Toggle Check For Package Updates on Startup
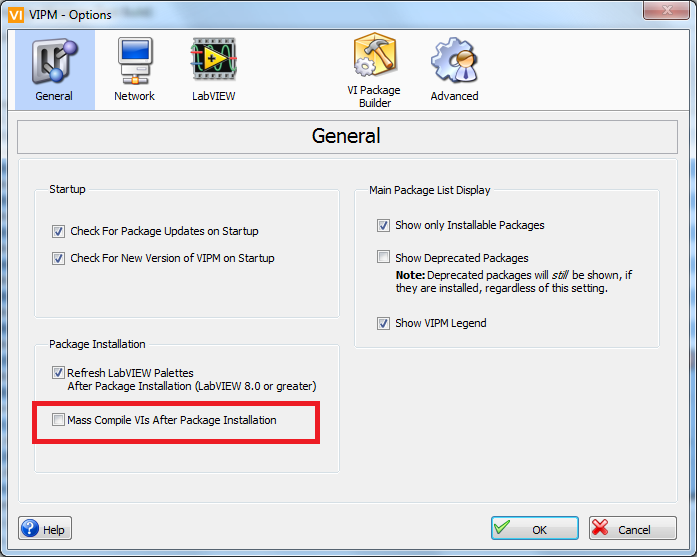697x557 pixels. coord(58,232)
